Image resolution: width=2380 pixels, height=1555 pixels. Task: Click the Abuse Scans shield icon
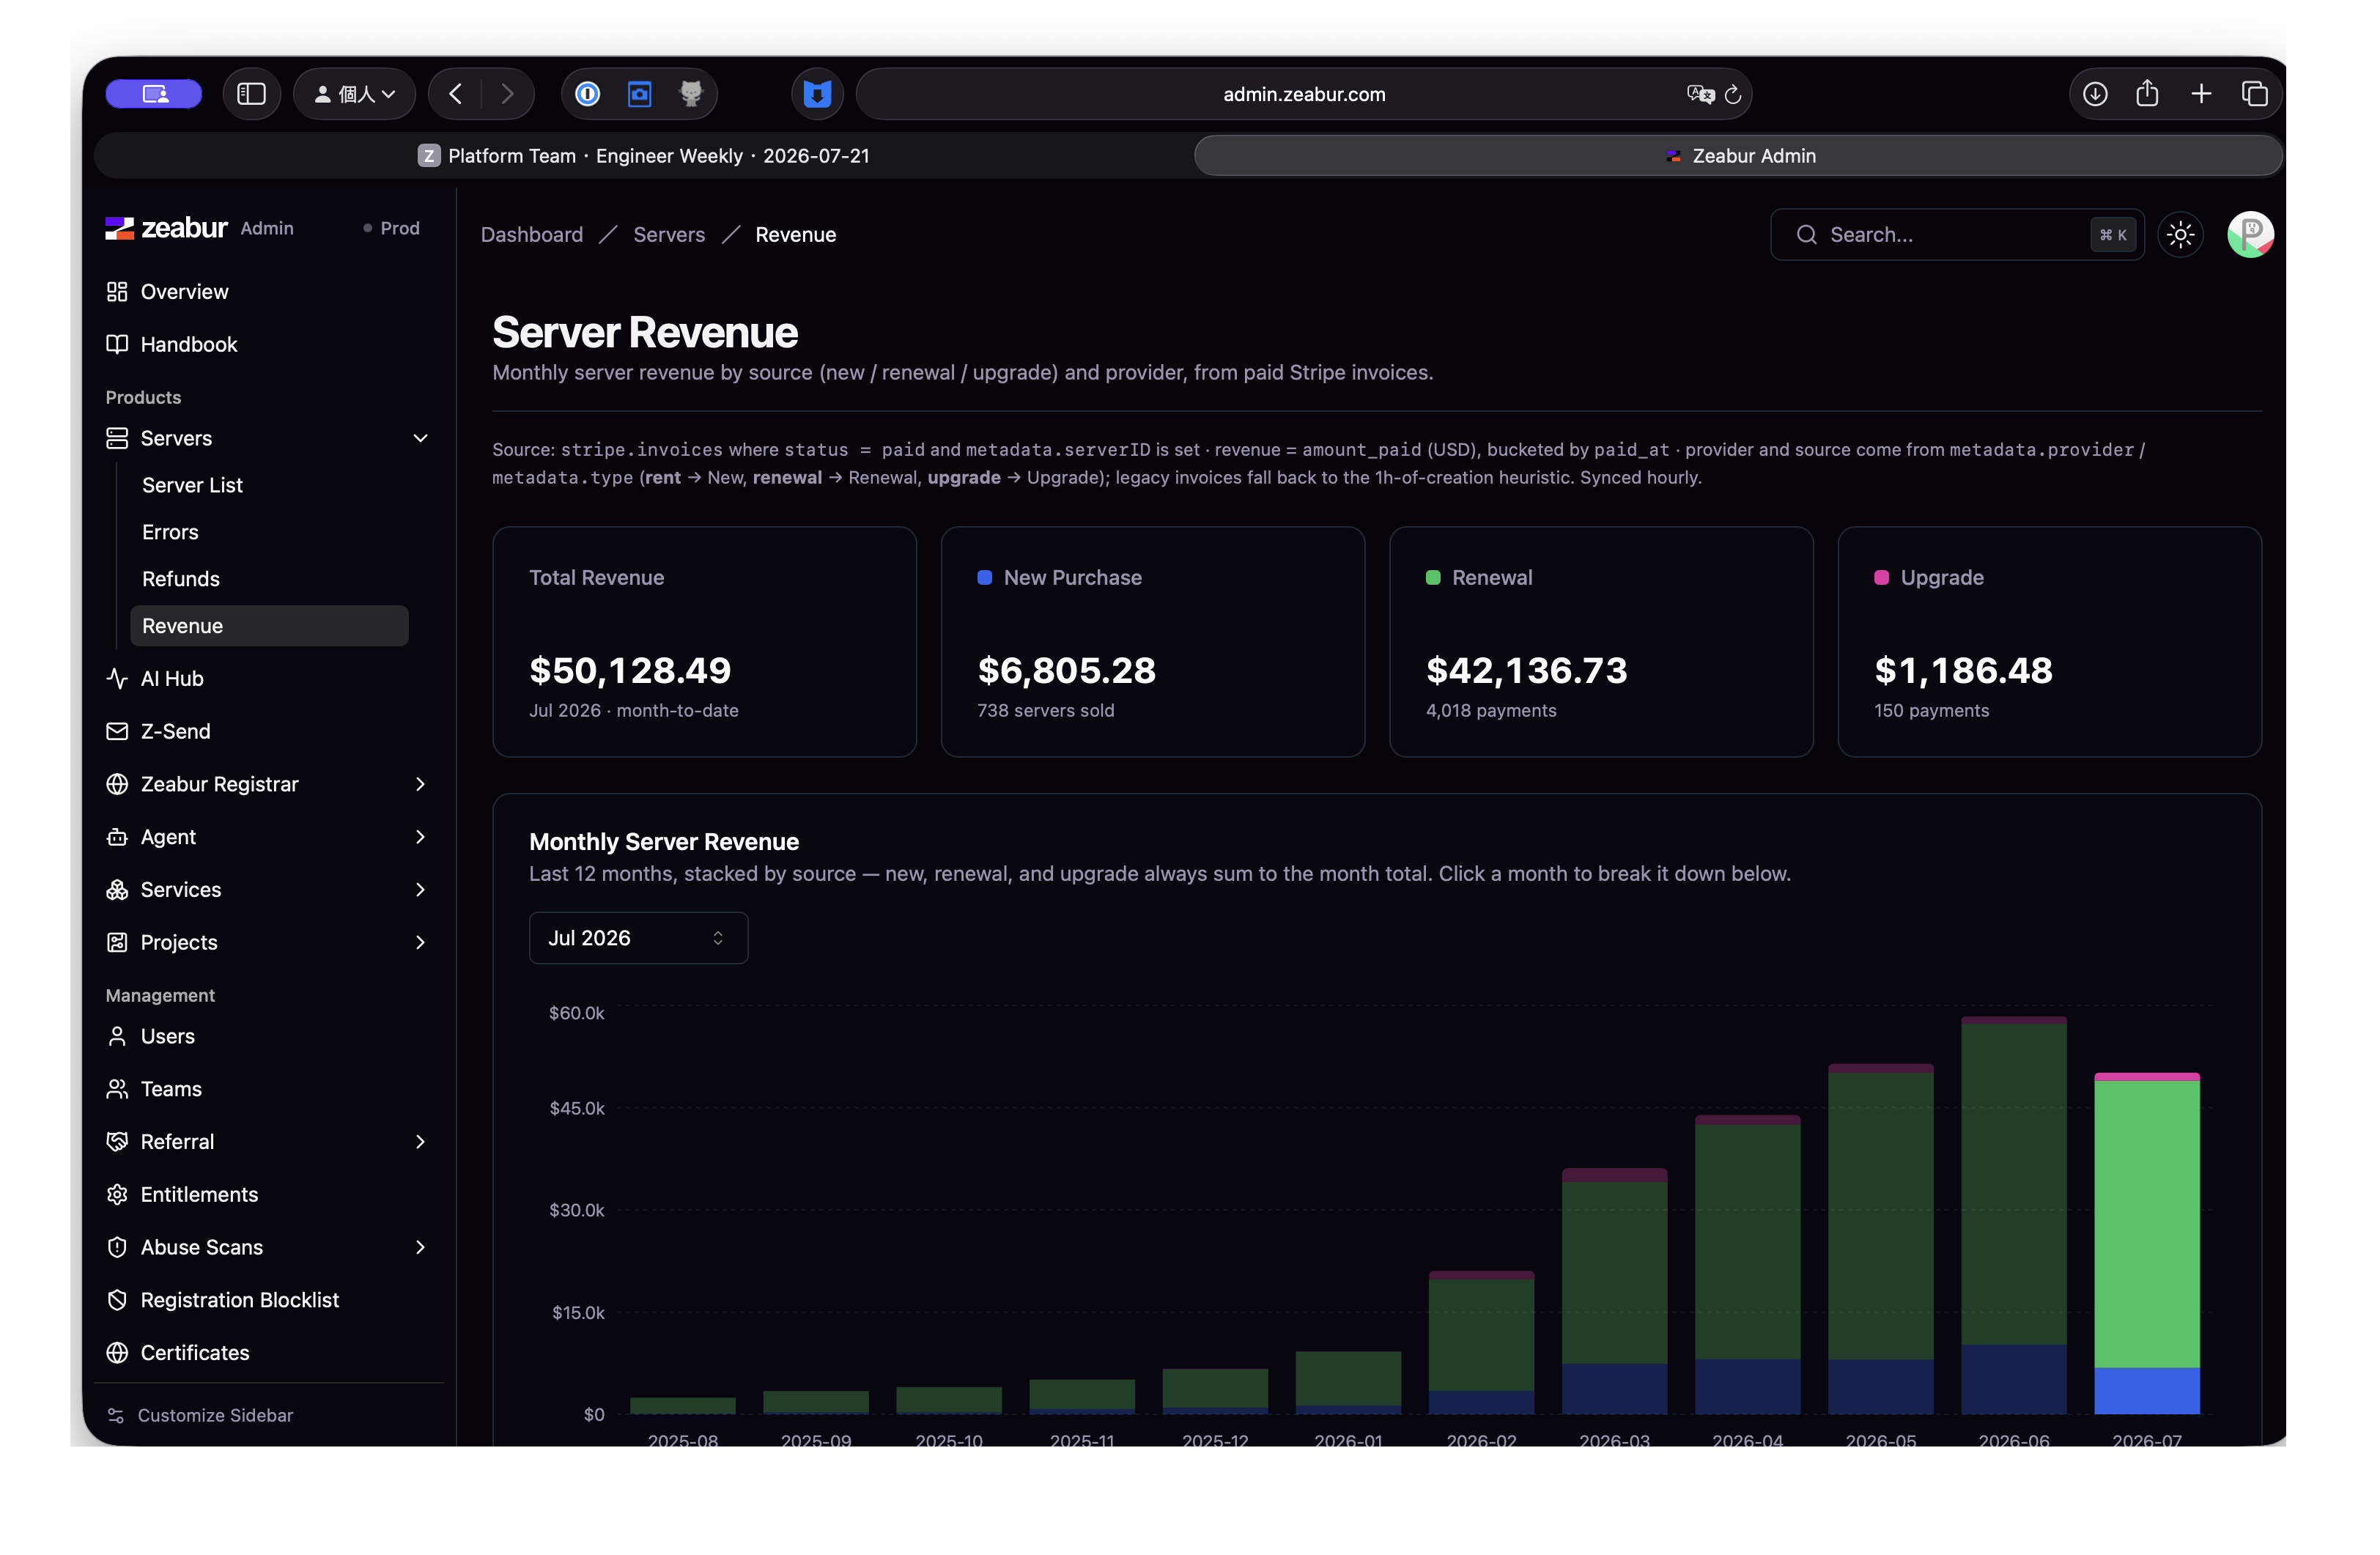[x=117, y=1248]
